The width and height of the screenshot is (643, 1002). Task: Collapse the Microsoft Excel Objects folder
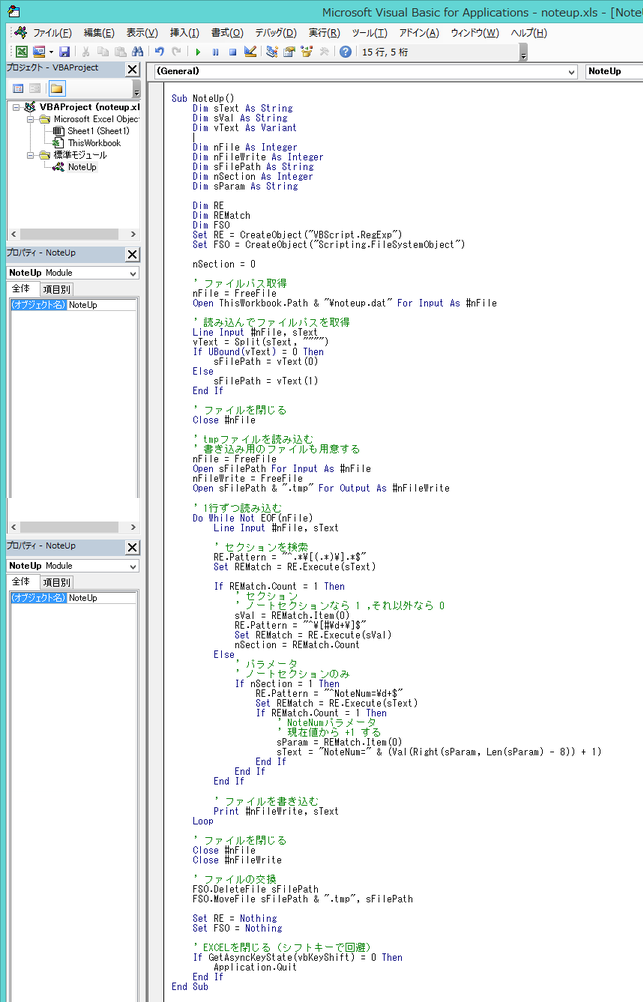31,119
